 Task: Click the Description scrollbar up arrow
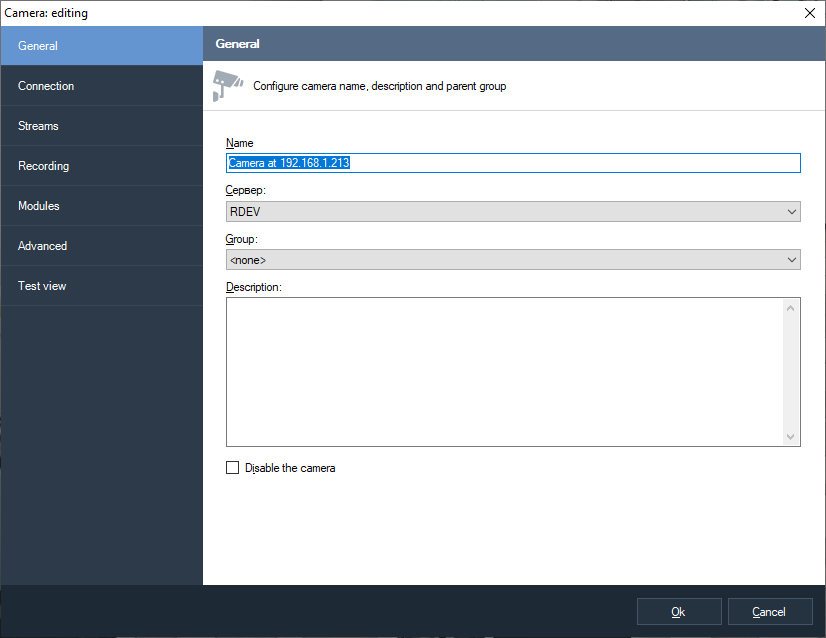791,307
